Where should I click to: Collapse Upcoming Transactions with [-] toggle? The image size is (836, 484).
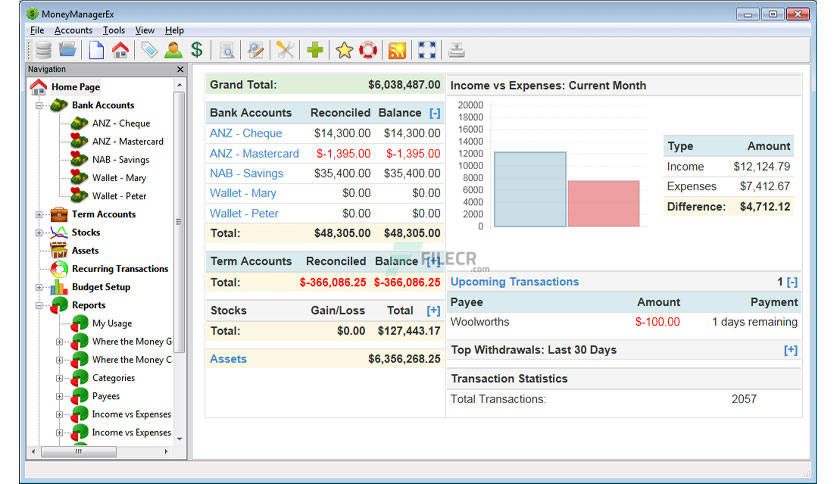click(792, 282)
